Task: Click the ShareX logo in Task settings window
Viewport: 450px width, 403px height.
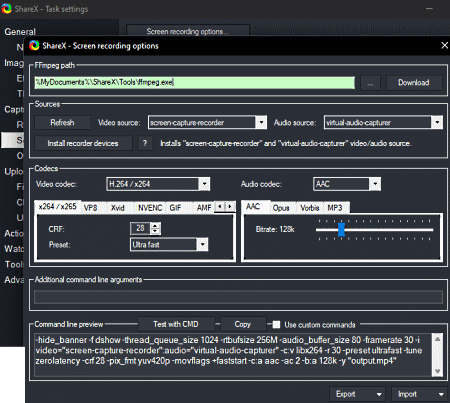Action: tap(6, 9)
